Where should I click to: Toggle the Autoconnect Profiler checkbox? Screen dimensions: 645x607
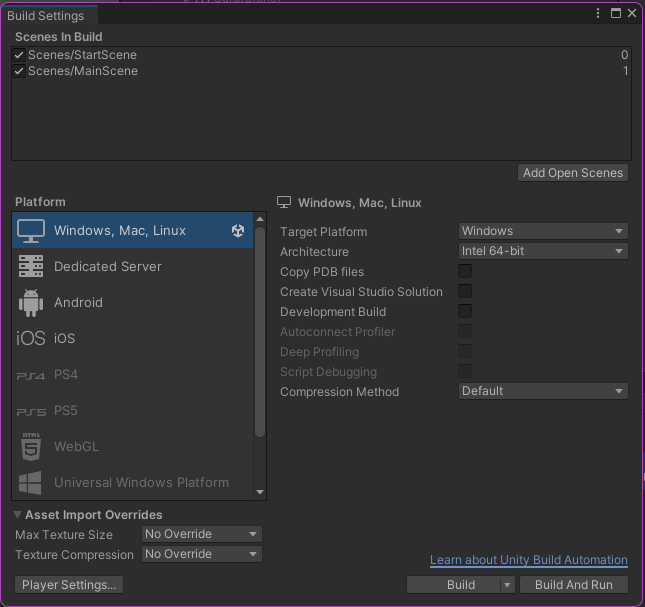[465, 331]
